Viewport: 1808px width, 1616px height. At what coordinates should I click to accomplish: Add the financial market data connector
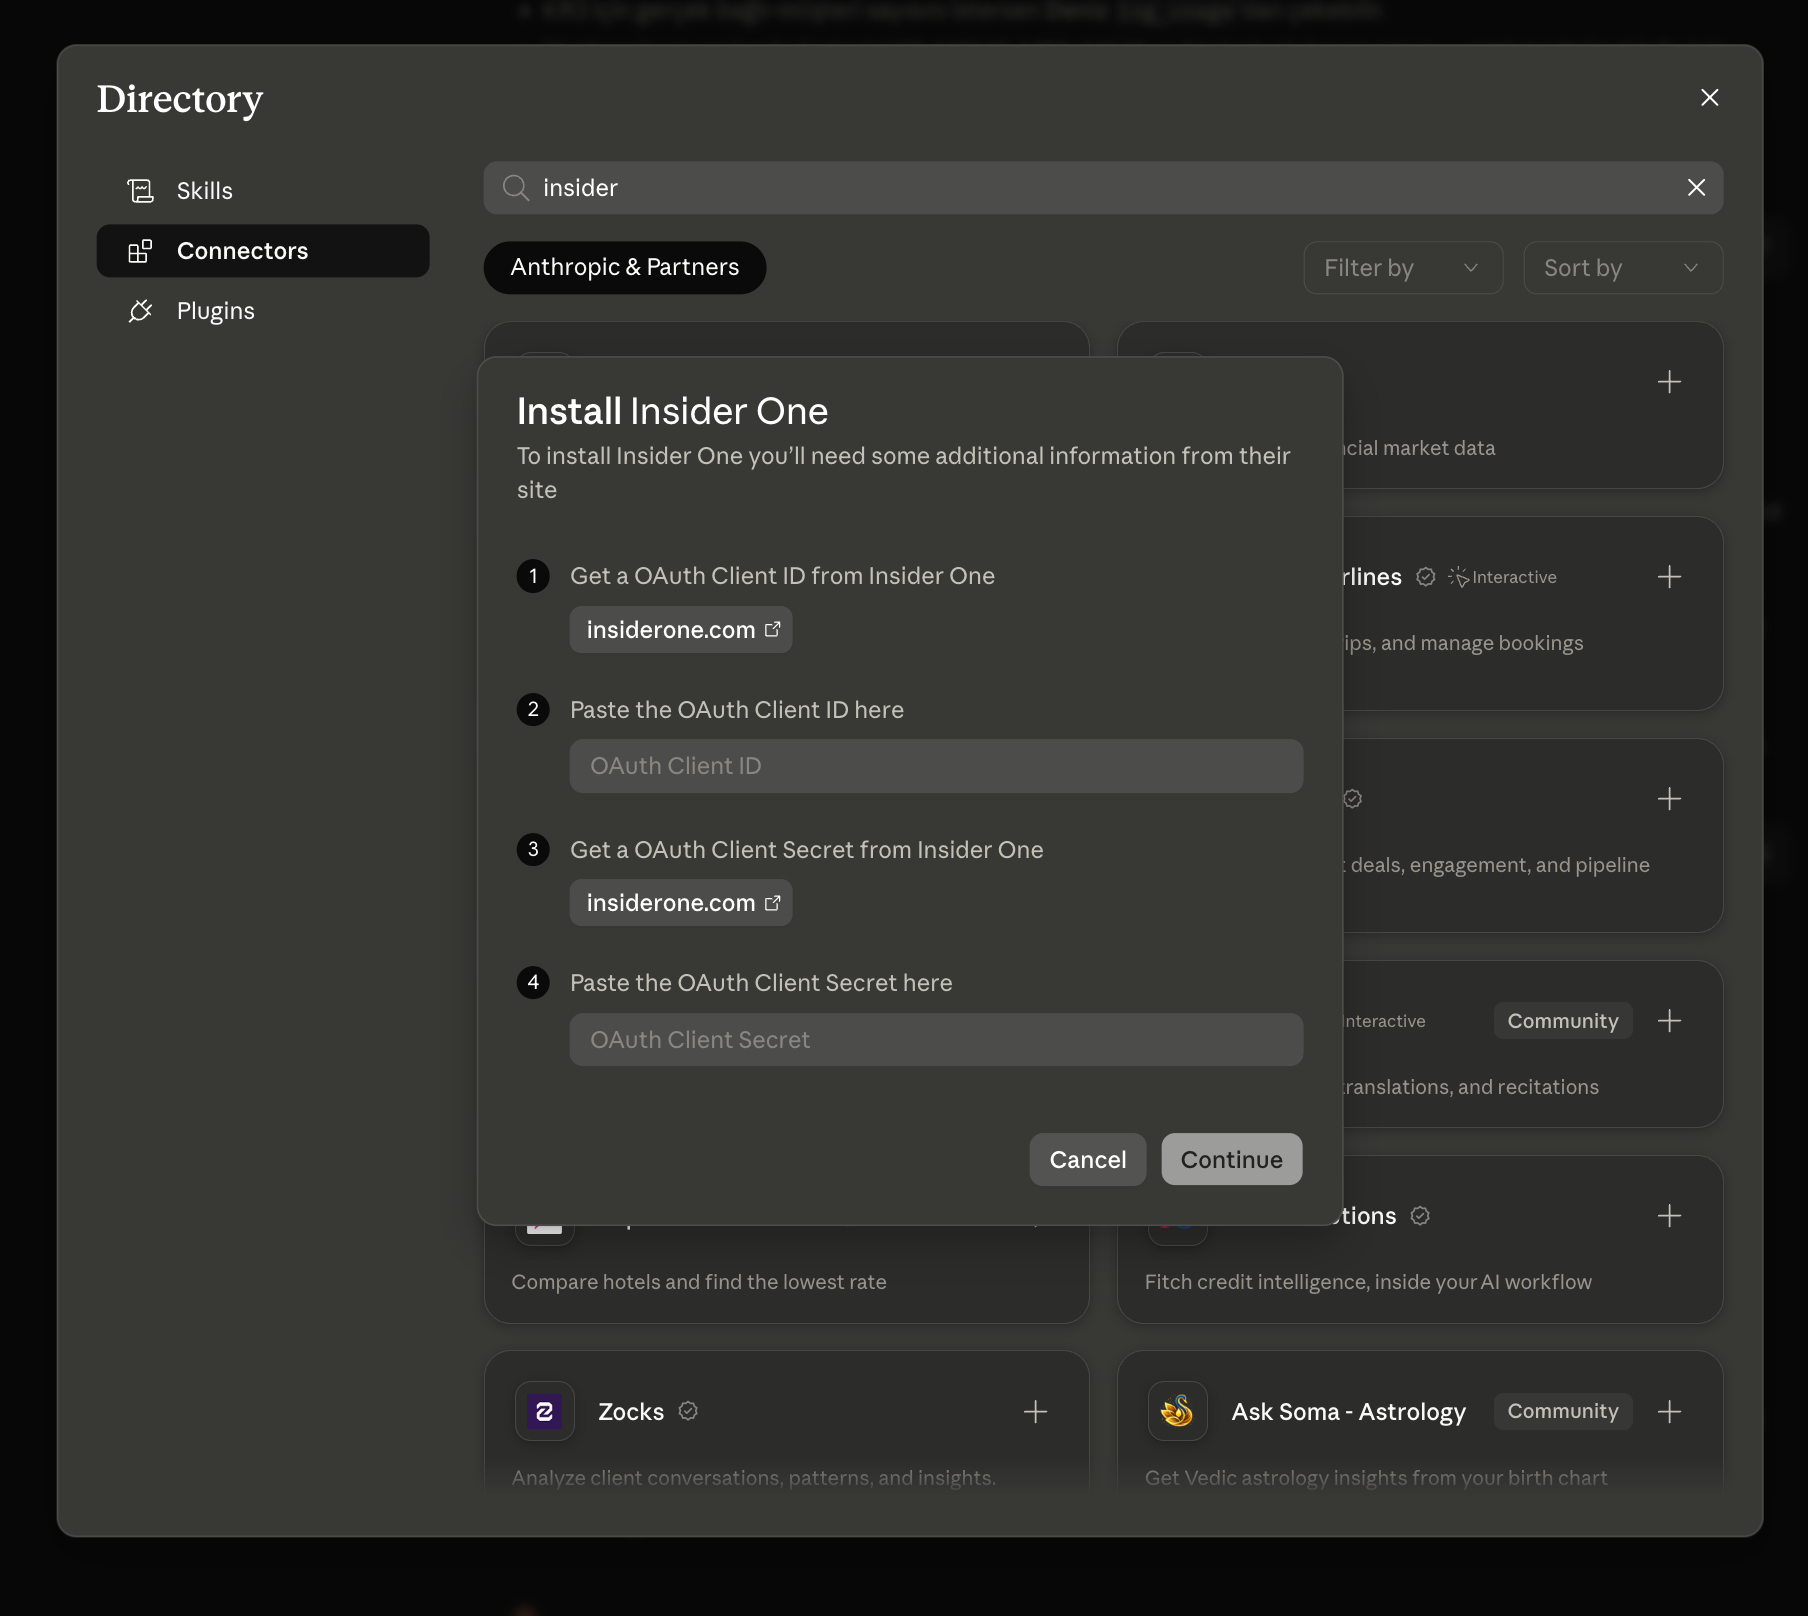[1669, 382]
